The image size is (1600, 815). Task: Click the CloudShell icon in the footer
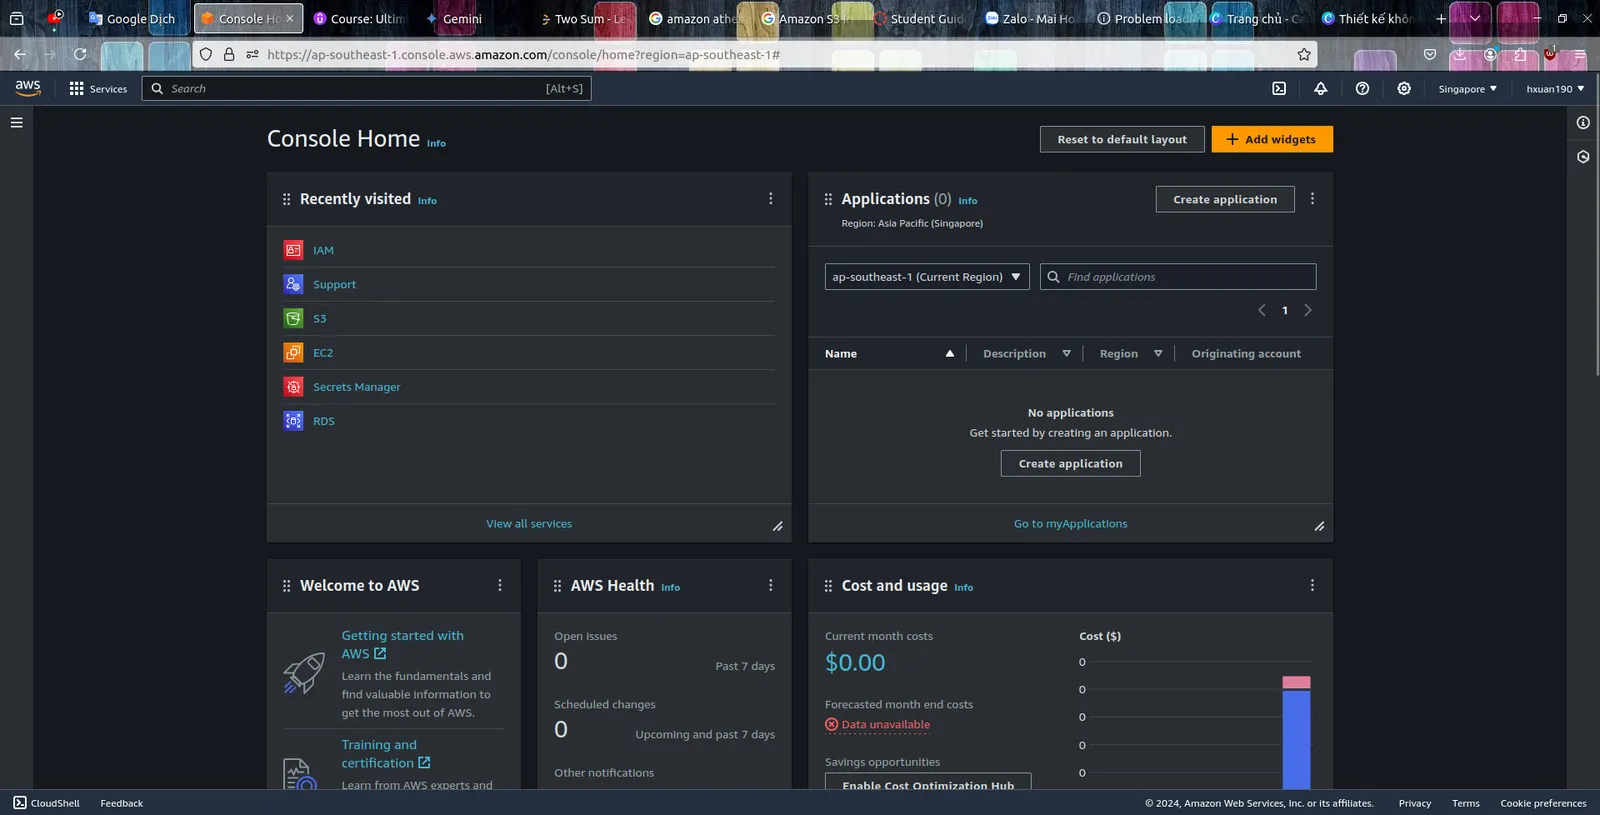[20, 803]
